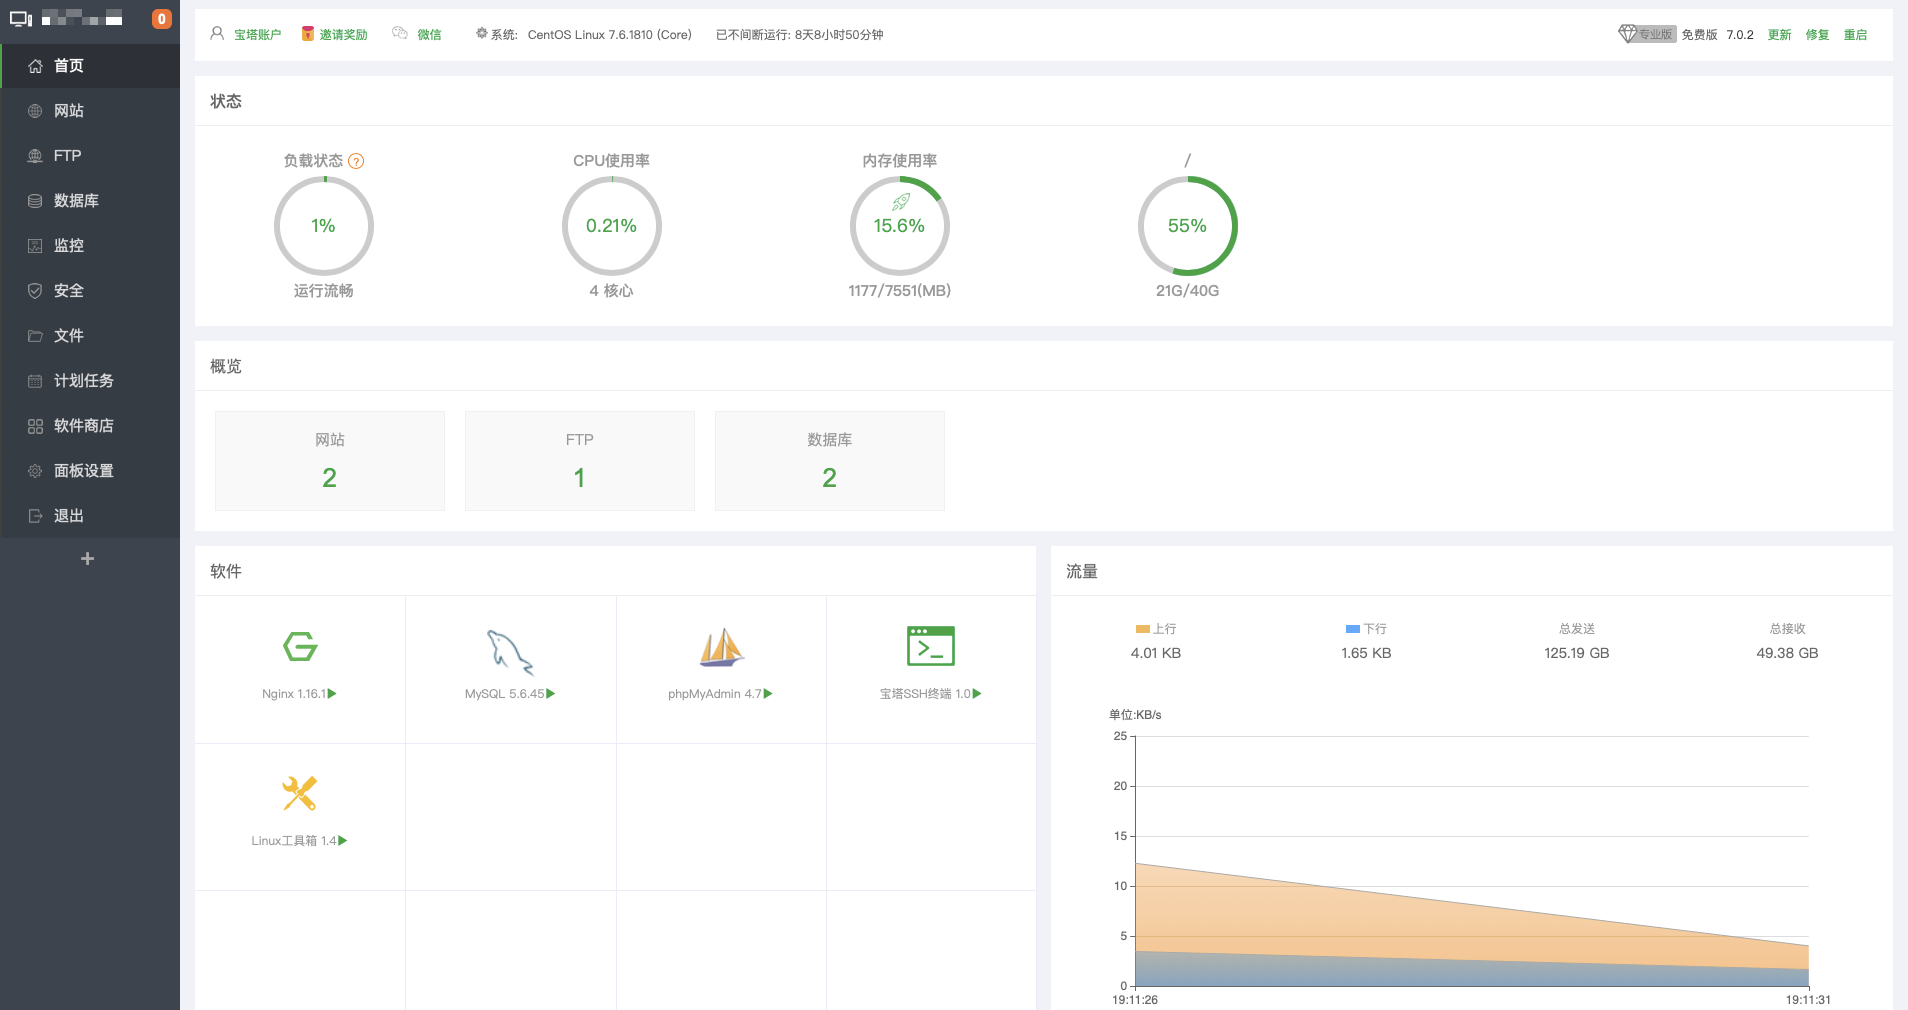Open the Linux工具箱 tools icon
The height and width of the screenshot is (1010, 1908).
pos(300,794)
